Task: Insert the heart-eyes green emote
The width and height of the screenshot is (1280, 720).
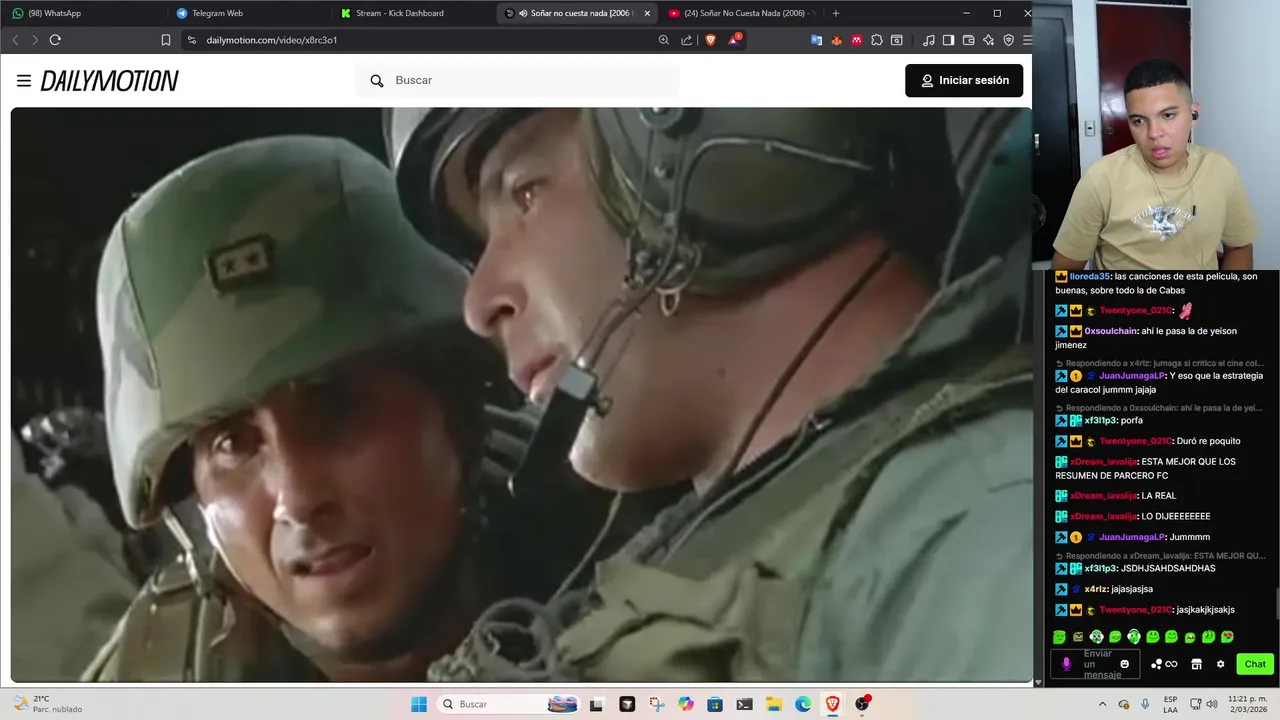Action: click(1227, 636)
